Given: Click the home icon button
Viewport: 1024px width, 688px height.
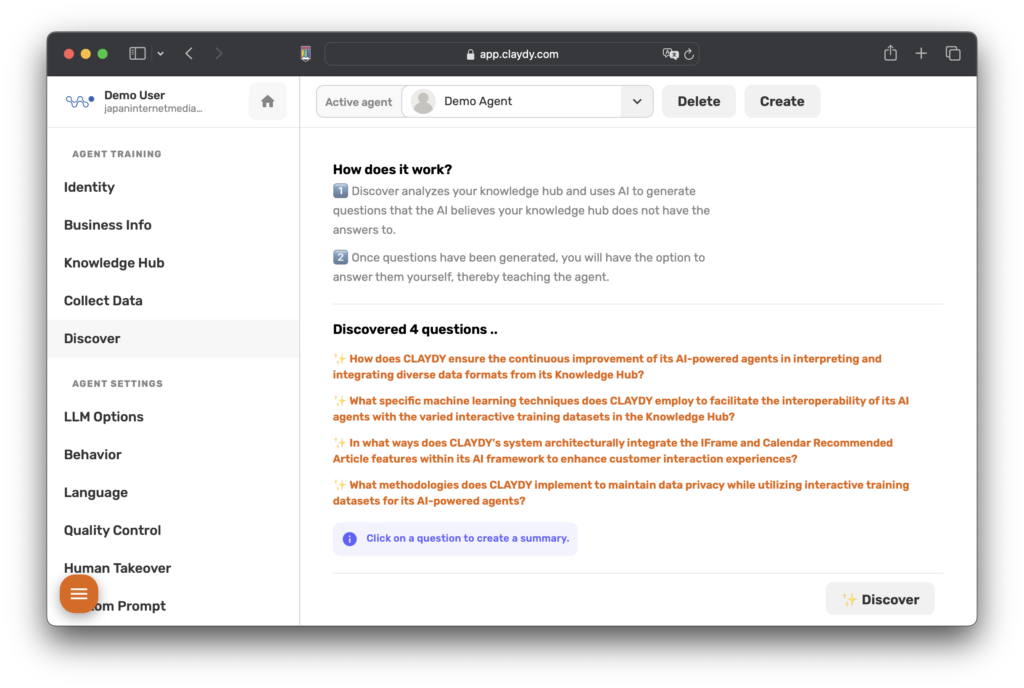Looking at the screenshot, I should click(x=267, y=101).
